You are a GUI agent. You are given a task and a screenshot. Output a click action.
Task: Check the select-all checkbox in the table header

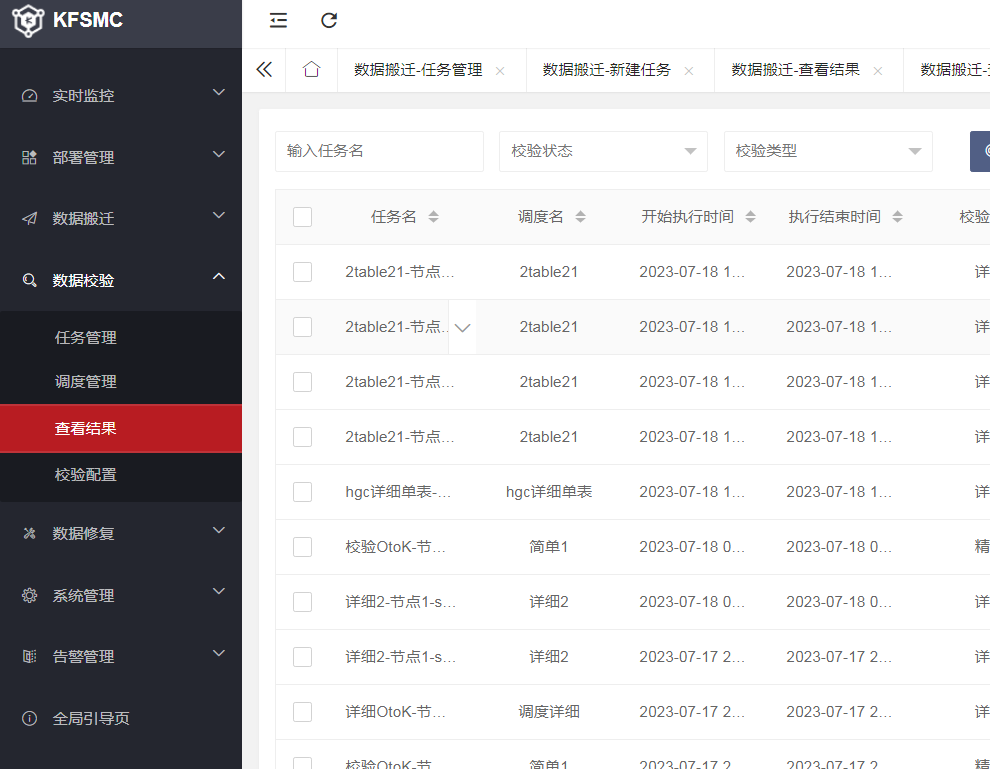click(302, 216)
